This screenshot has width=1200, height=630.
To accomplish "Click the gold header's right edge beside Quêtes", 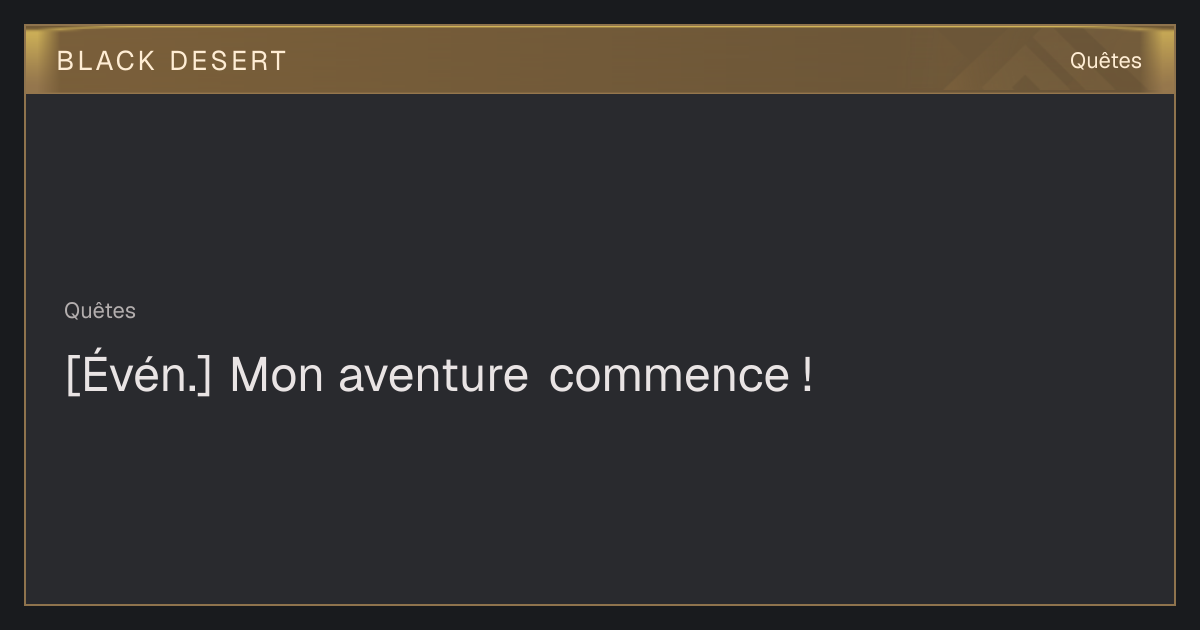I will pyautogui.click(x=1158, y=60).
